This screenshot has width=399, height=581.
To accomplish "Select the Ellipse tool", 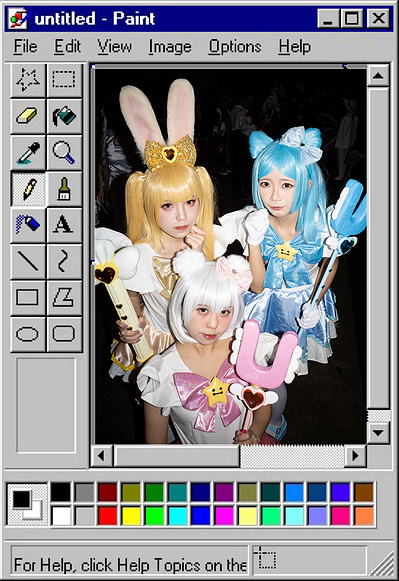I will (28, 334).
